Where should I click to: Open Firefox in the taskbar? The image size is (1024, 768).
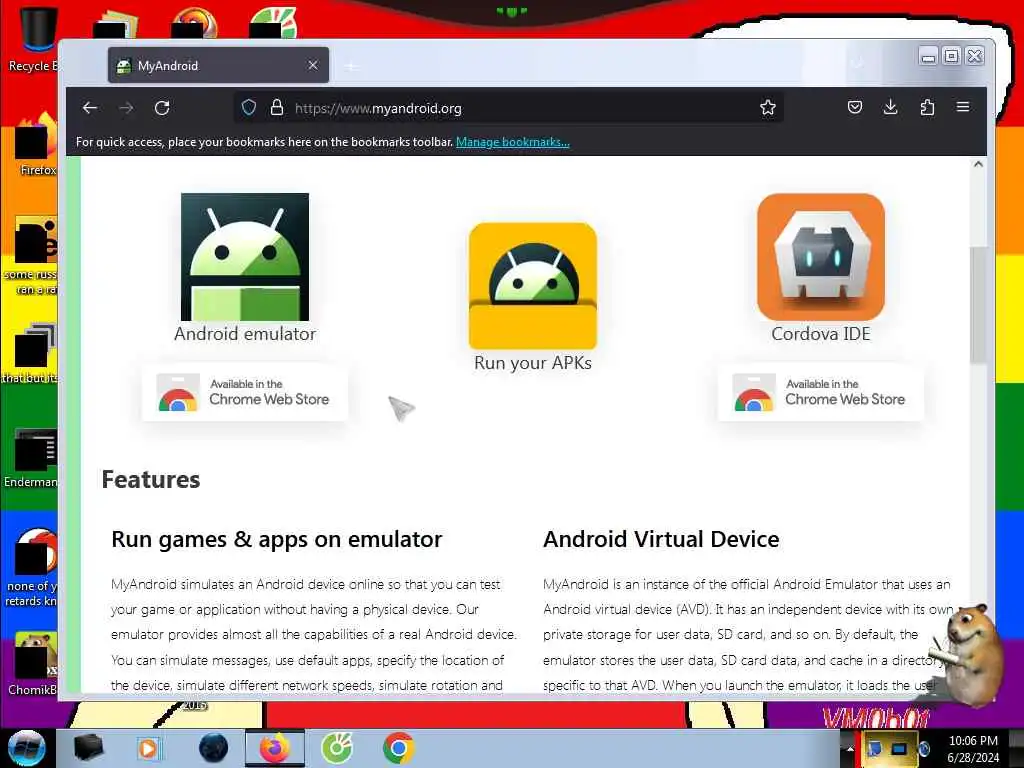click(x=275, y=748)
